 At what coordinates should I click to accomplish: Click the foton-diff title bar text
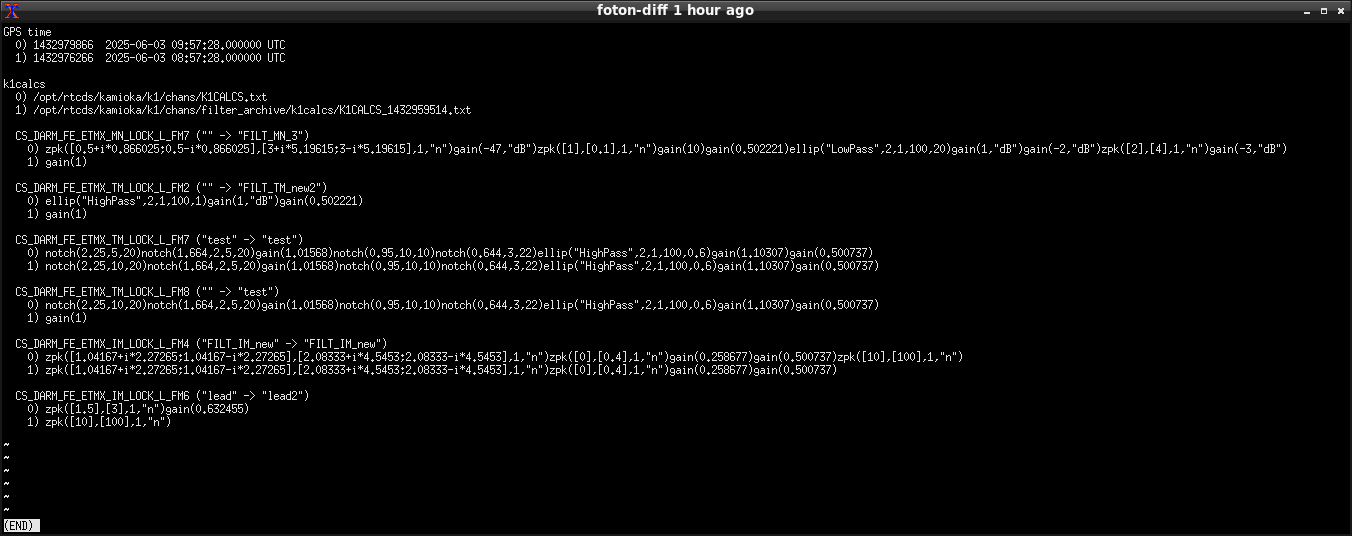(x=675, y=10)
